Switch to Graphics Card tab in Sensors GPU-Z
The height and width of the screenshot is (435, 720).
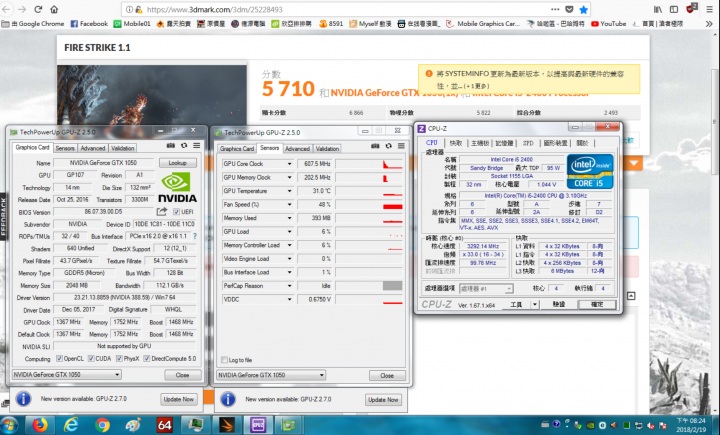236,149
